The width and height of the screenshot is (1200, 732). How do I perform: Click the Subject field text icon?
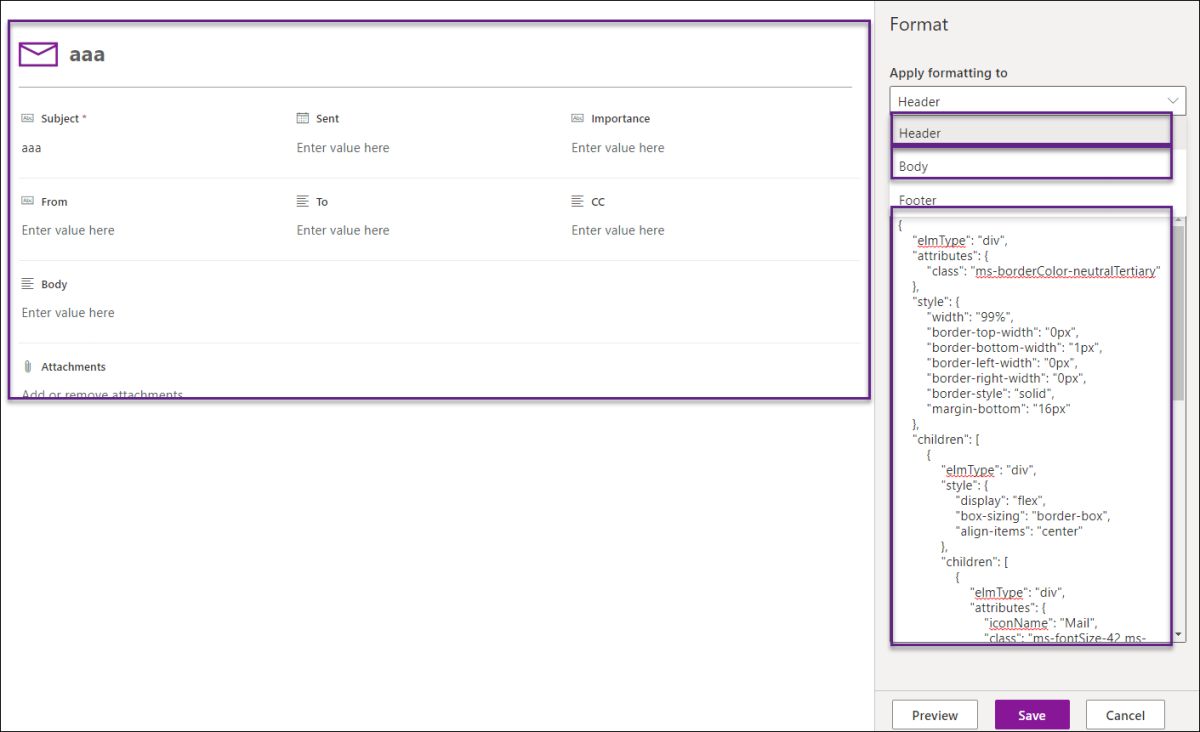point(27,118)
